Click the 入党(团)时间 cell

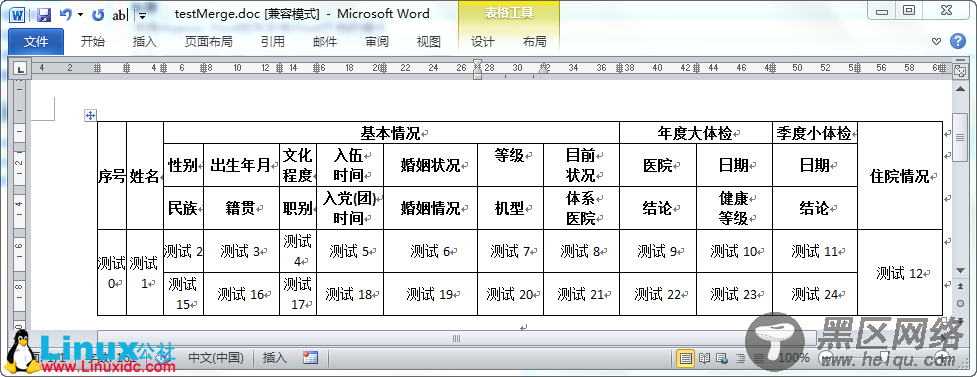point(350,208)
